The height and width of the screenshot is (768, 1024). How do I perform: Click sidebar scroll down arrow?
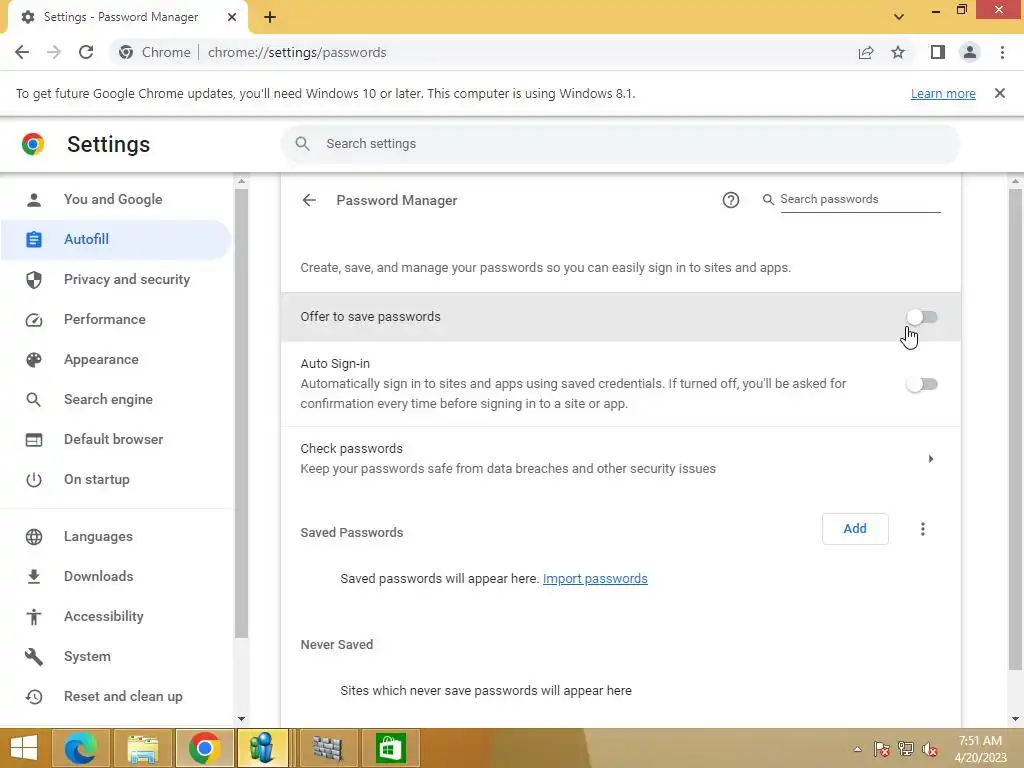(x=241, y=718)
